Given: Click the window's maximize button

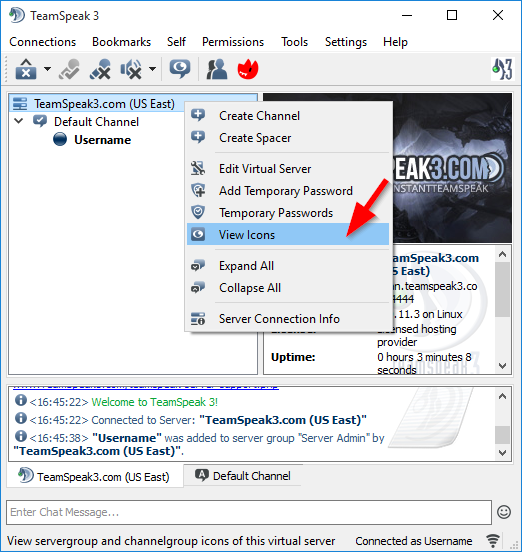Looking at the screenshot, I should [452, 15].
